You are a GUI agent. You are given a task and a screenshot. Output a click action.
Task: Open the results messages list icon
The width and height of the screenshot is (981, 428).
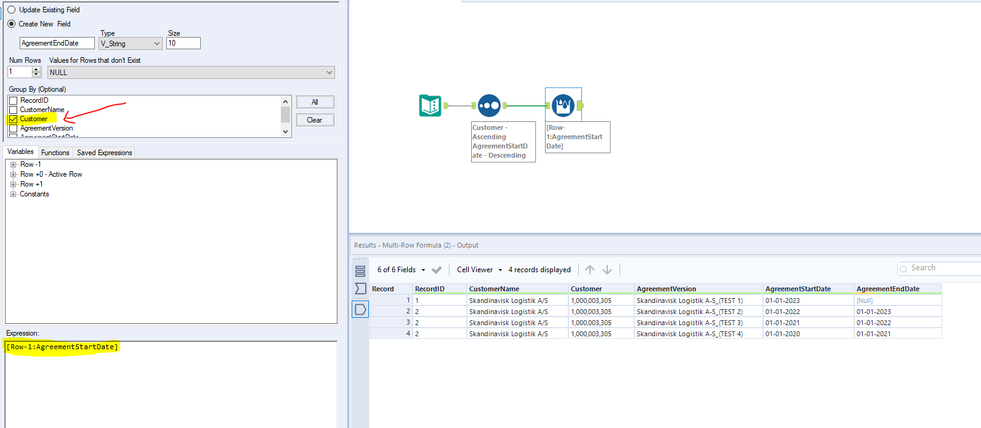(x=360, y=271)
